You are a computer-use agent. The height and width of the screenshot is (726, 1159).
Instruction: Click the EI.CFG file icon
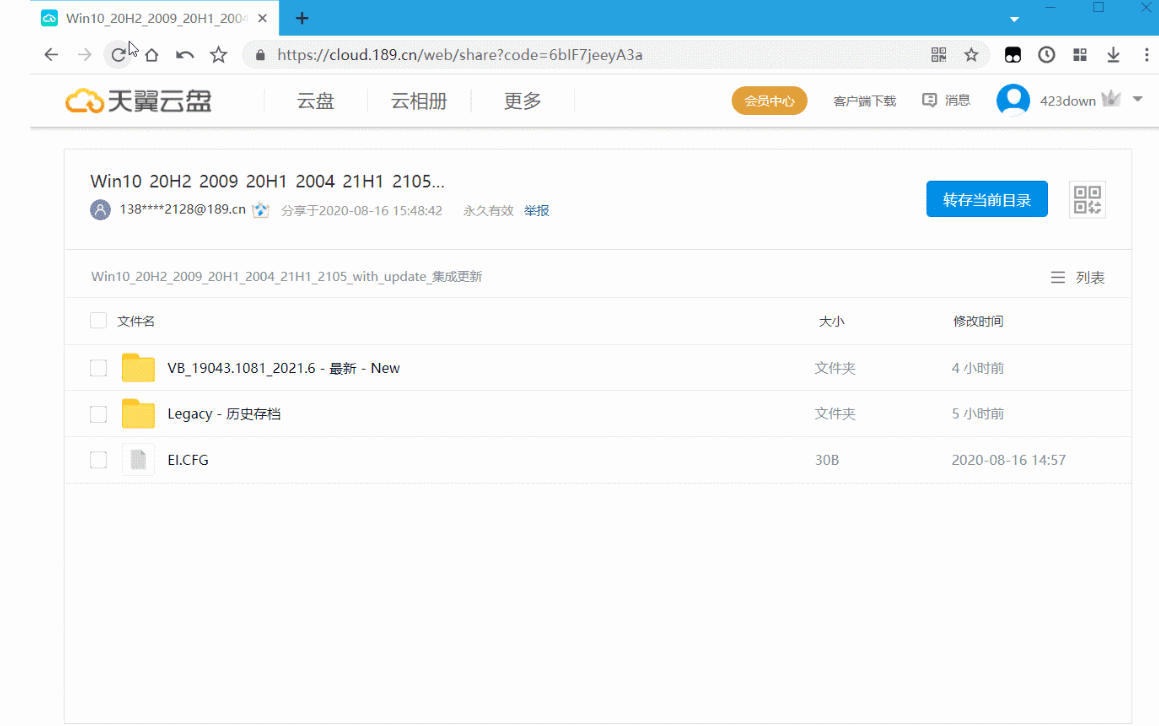(138, 460)
